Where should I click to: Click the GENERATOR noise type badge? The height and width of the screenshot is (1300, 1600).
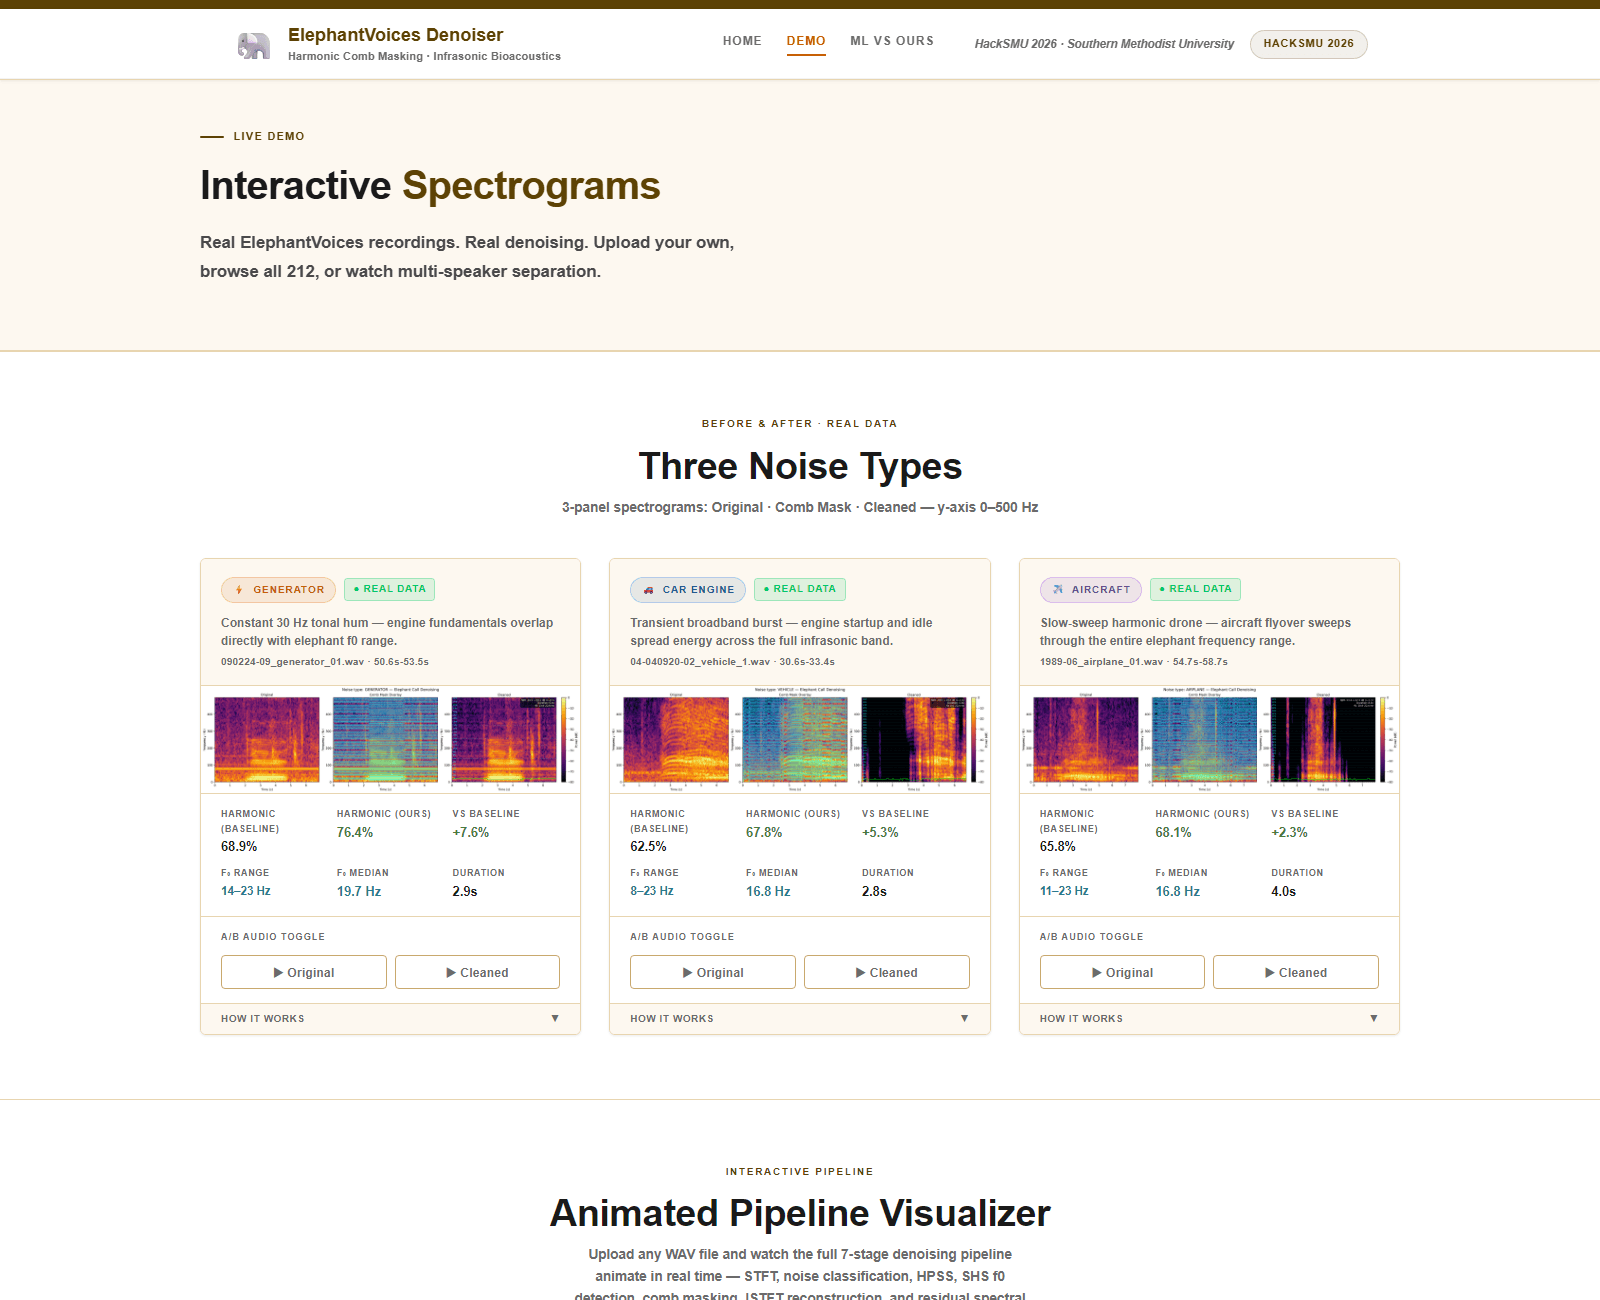pyautogui.click(x=279, y=590)
